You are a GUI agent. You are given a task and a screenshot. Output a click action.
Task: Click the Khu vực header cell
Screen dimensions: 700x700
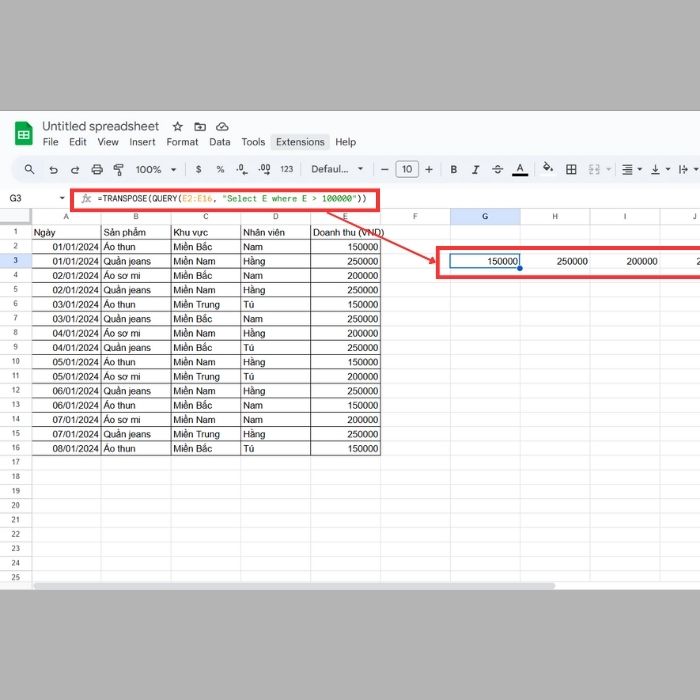[206, 232]
